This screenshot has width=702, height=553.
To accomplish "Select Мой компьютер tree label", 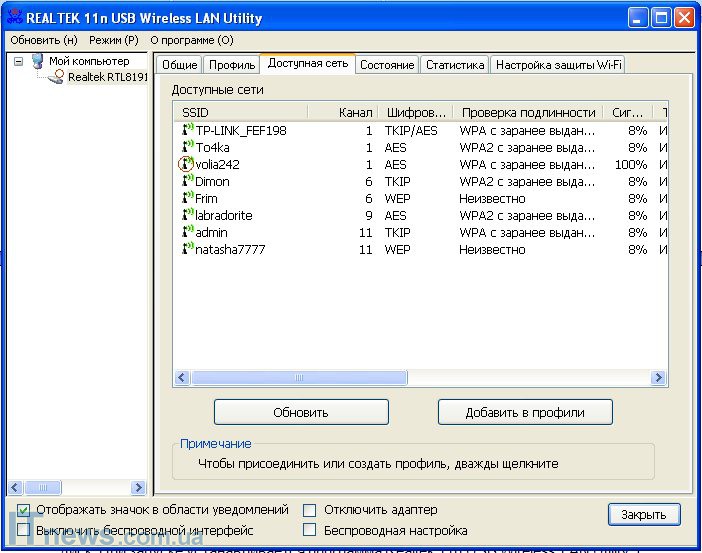I will click(x=89, y=61).
